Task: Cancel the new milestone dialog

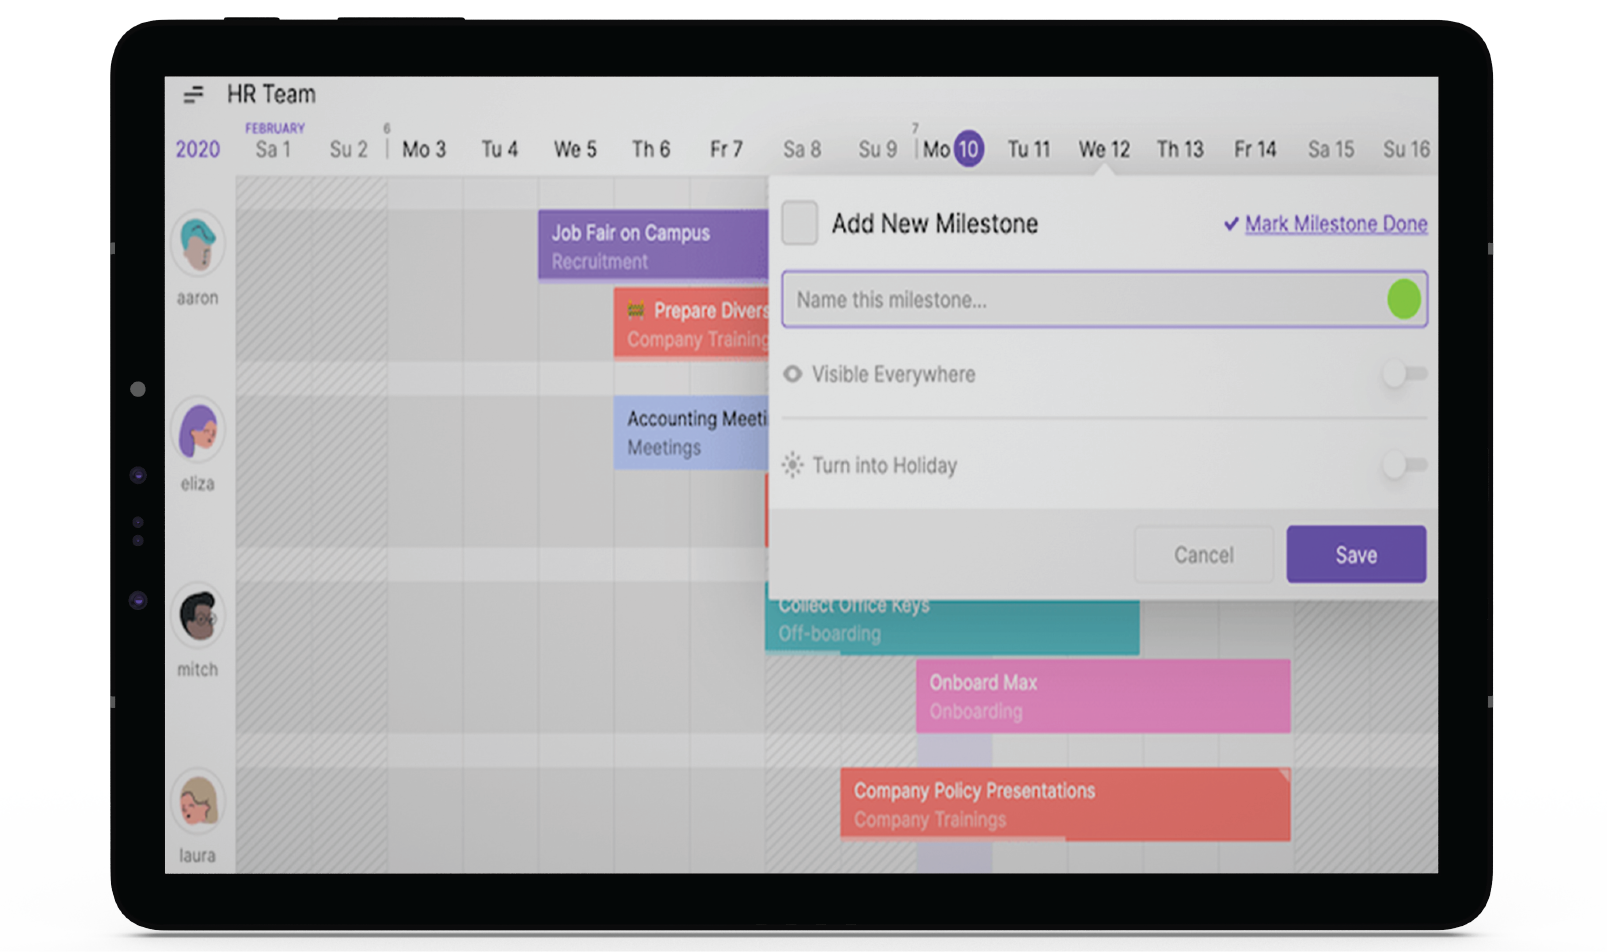Action: pyautogui.click(x=1203, y=555)
